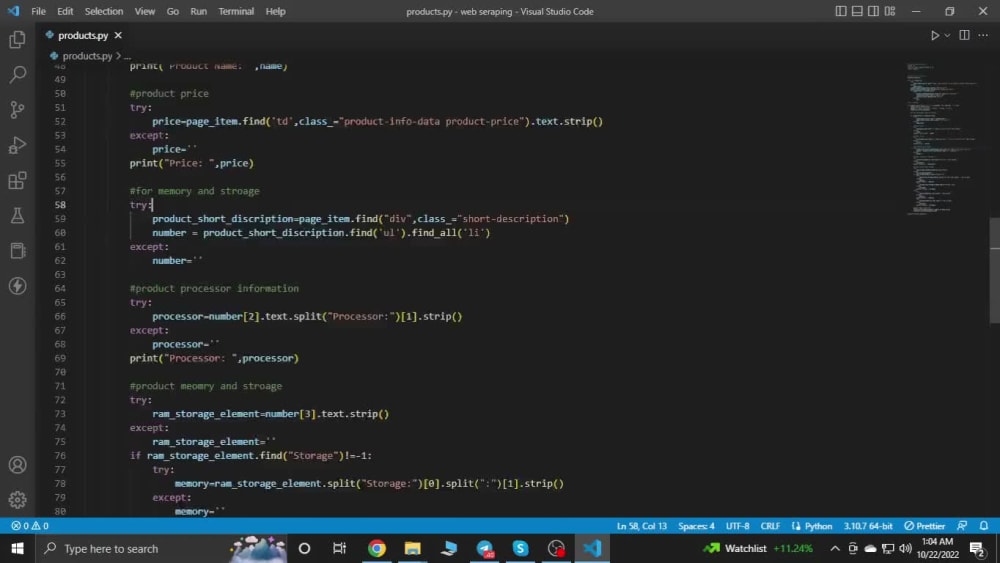Open the editor More Actions ellipsis
Viewport: 1000px width, 563px height.
(x=983, y=35)
